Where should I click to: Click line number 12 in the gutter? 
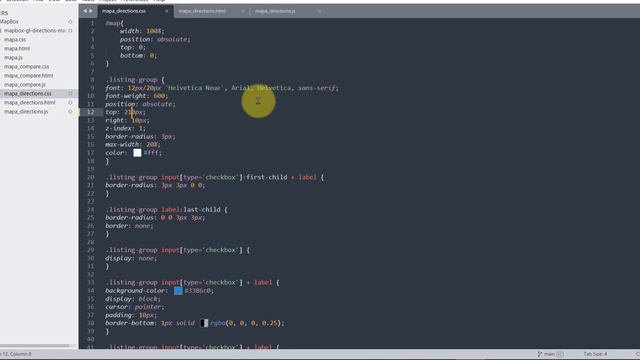coord(90,112)
